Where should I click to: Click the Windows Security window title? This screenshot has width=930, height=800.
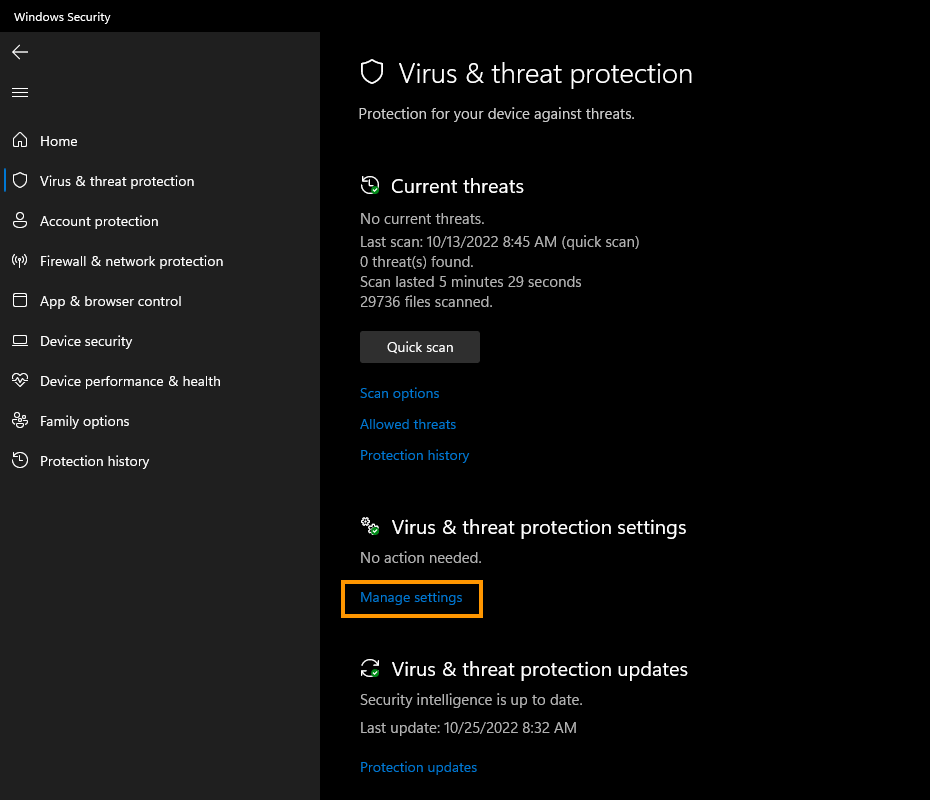coord(62,17)
